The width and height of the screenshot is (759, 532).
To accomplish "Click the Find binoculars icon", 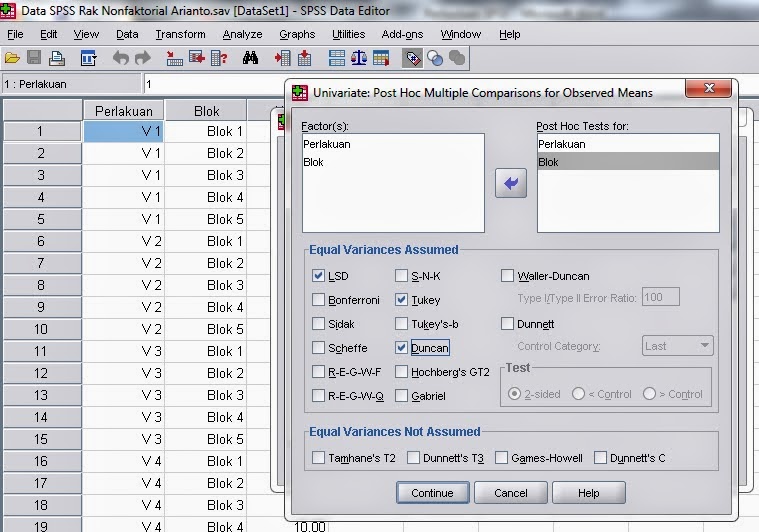I will 250,59.
